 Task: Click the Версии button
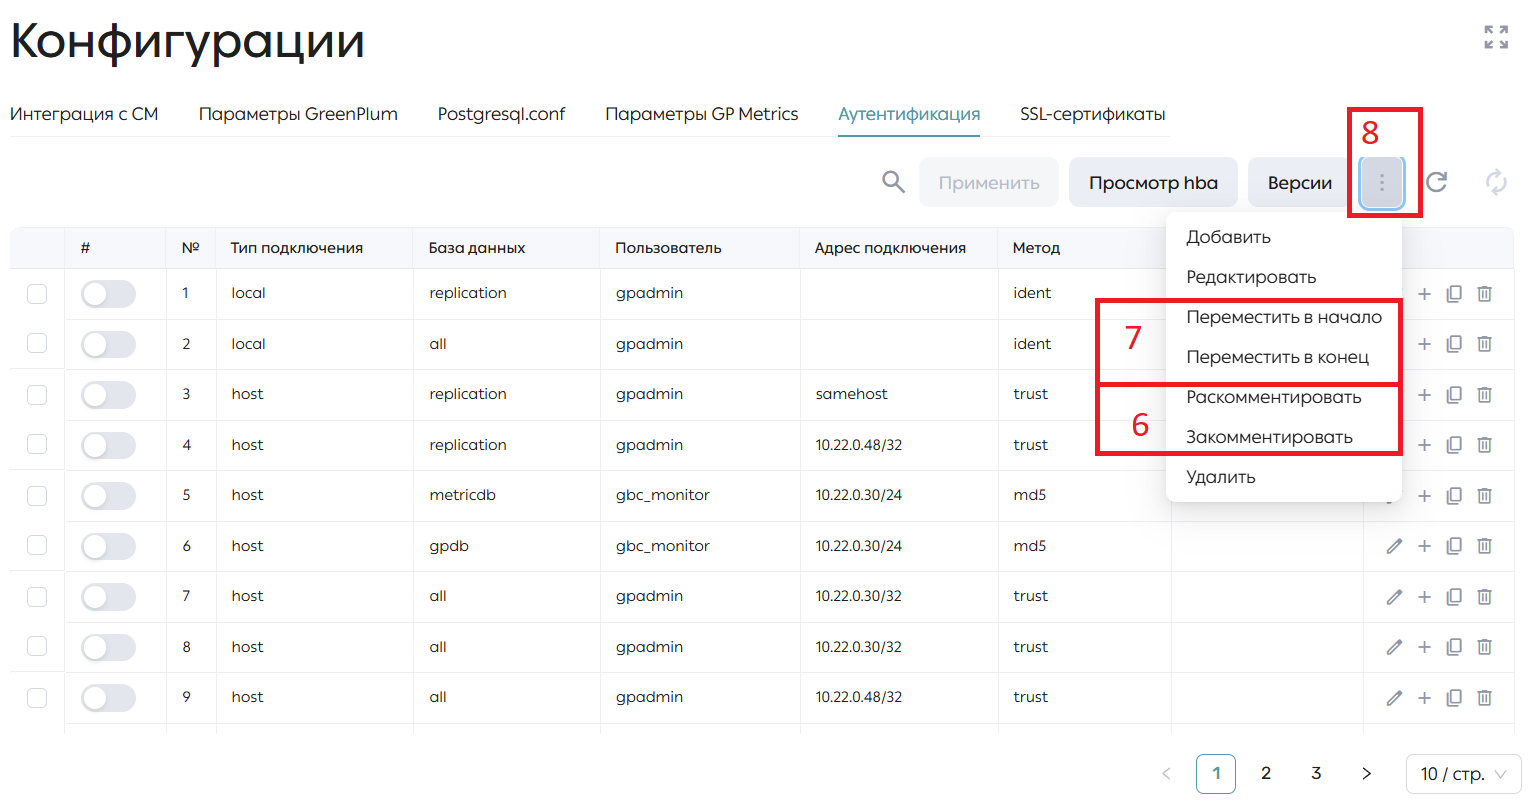[1300, 183]
